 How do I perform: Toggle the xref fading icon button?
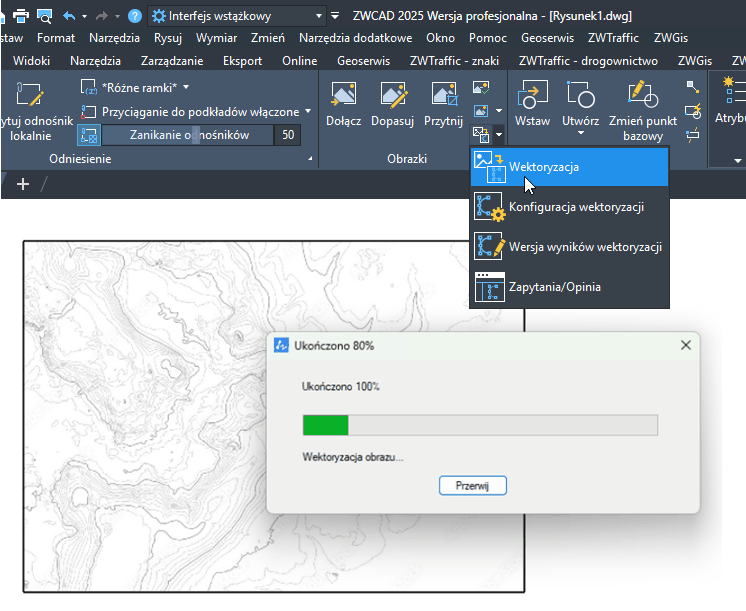click(x=88, y=135)
